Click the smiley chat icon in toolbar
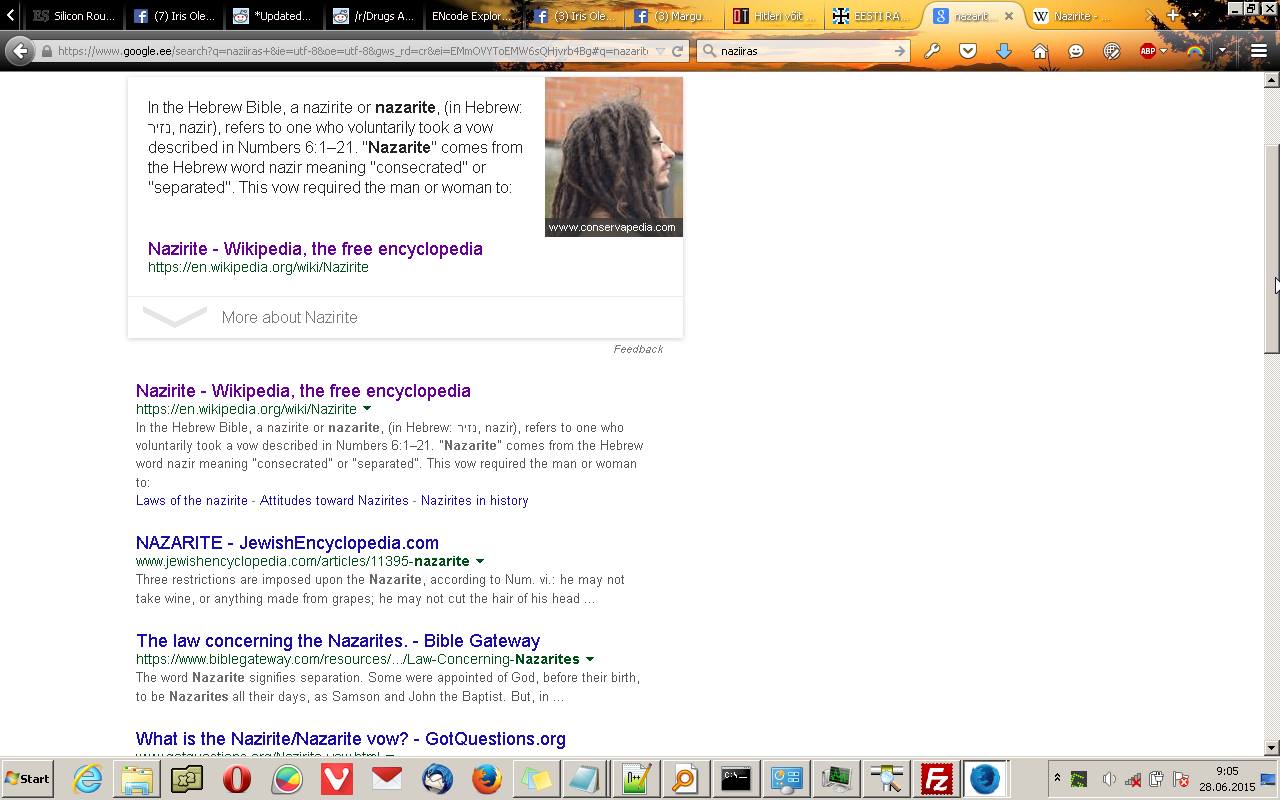The height and width of the screenshot is (800, 1280). pos(1076,51)
